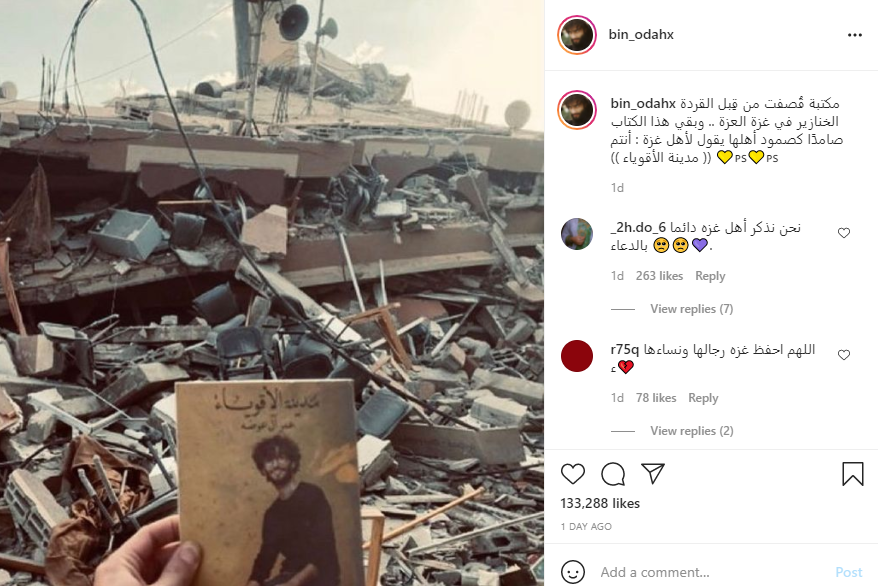Share post via paper plane icon
Screen dimensions: 878x586
[x=653, y=474]
